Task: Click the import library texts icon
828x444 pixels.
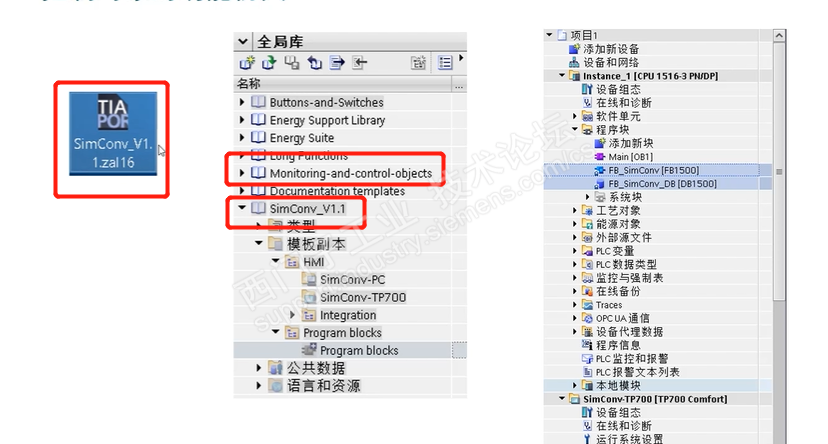Action: coord(360,63)
